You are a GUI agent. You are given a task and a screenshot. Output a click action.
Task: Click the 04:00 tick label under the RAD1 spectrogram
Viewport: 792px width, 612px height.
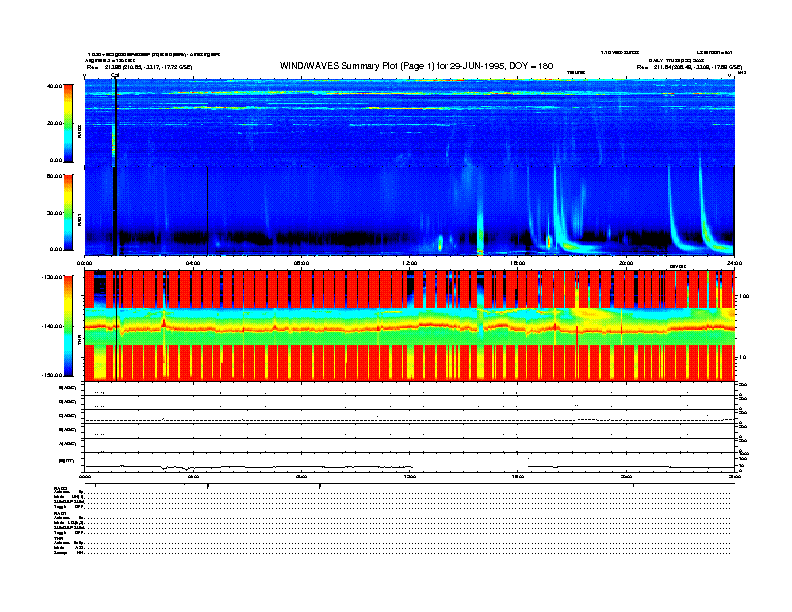pyautogui.click(x=193, y=263)
